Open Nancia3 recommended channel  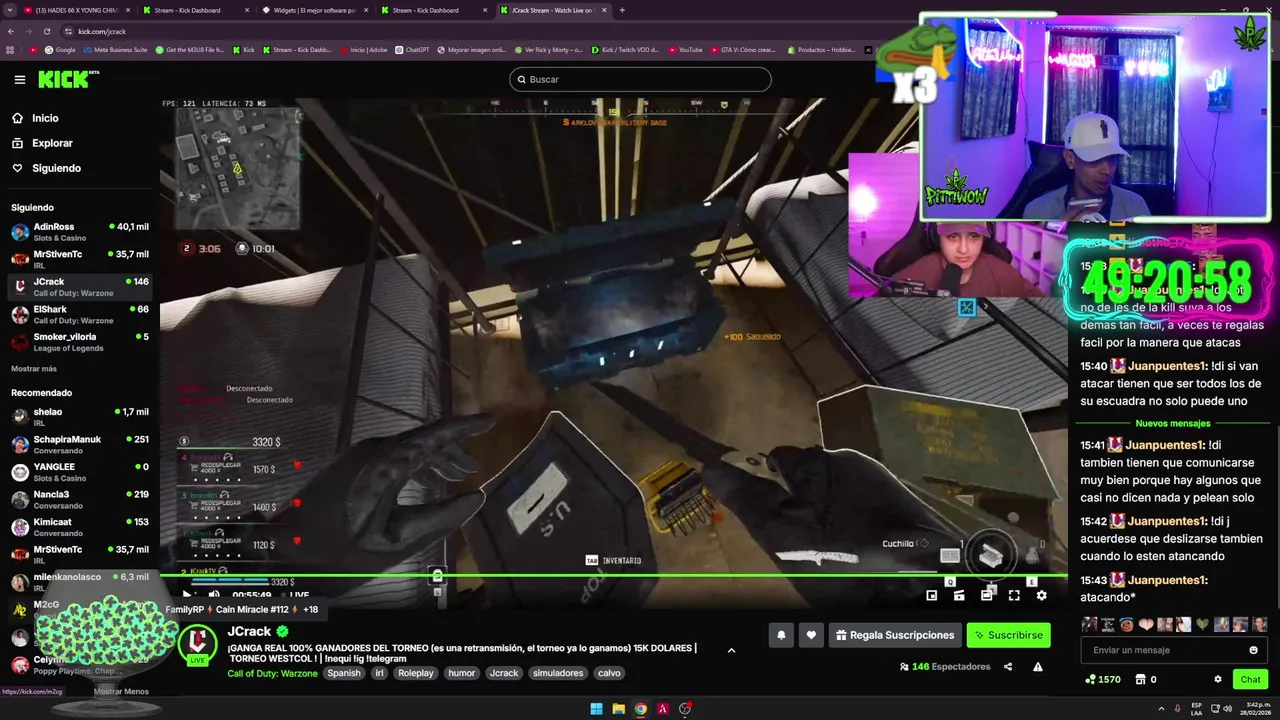pos(78,499)
